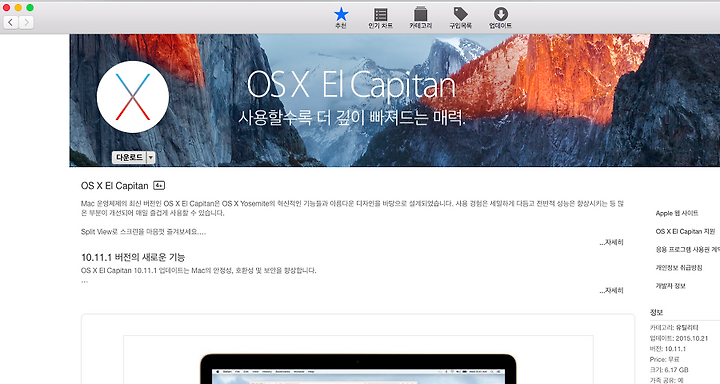Open the 개발자 정보 link

click(x=670, y=286)
